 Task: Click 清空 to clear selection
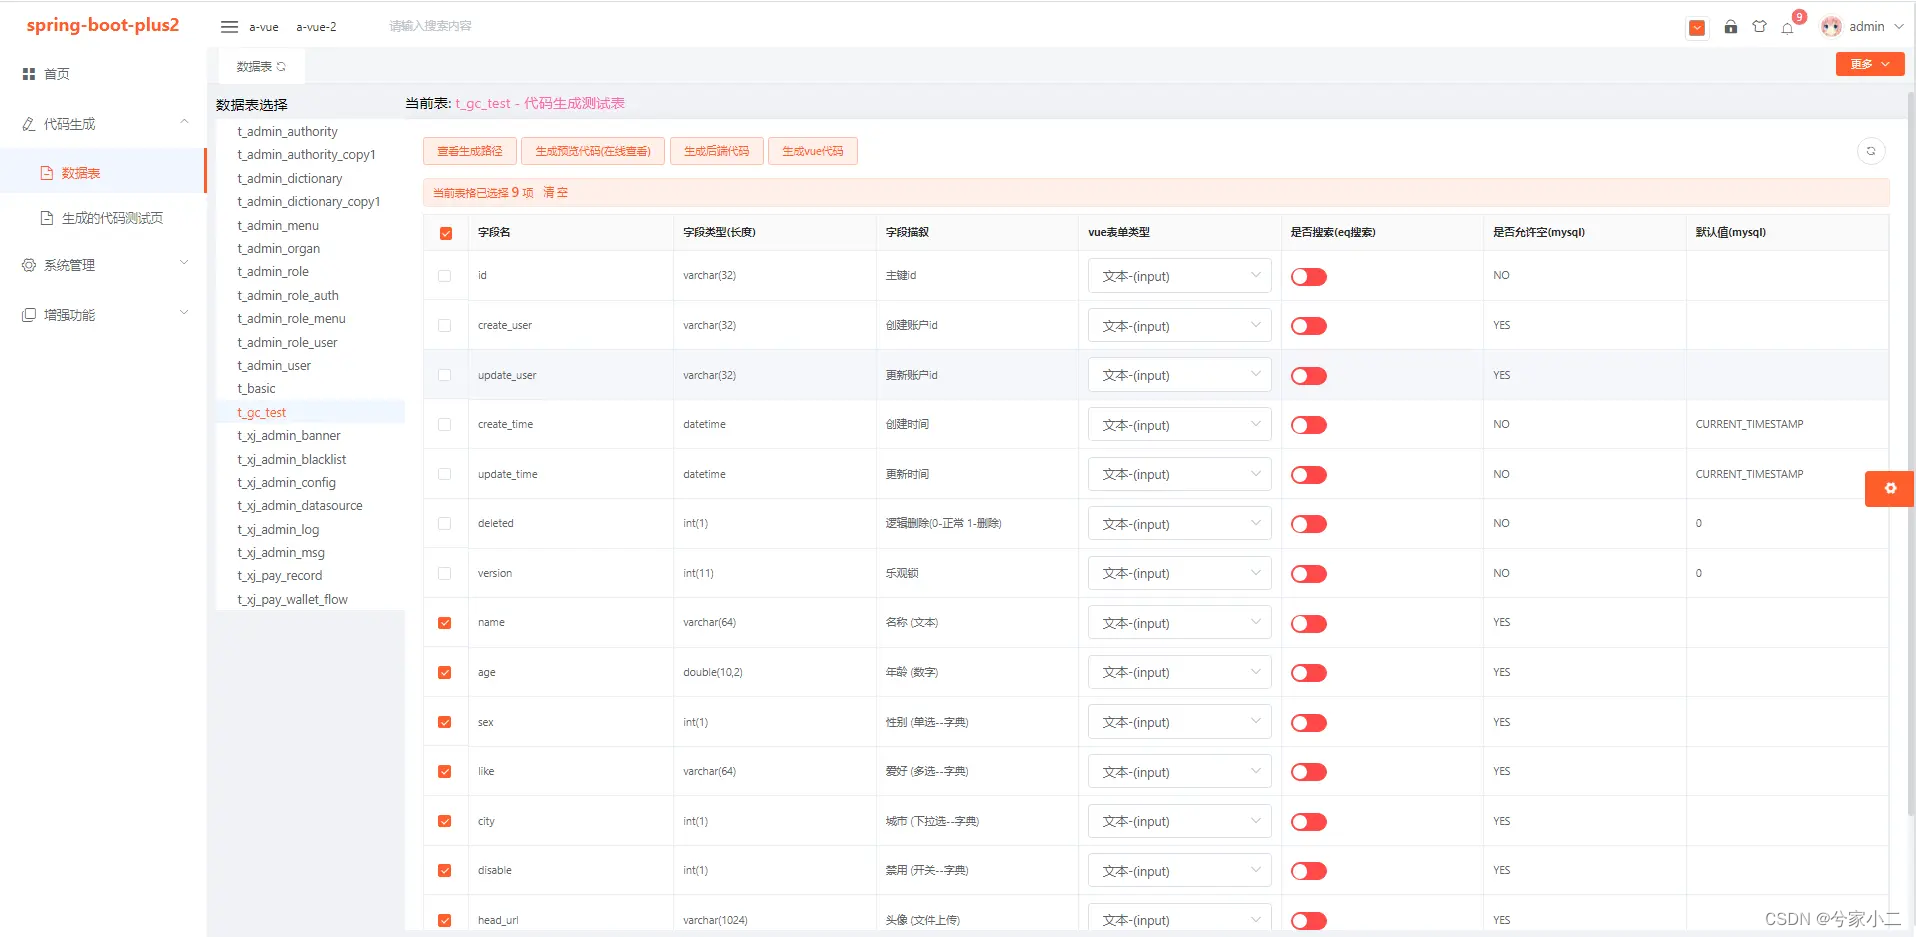pyautogui.click(x=555, y=193)
